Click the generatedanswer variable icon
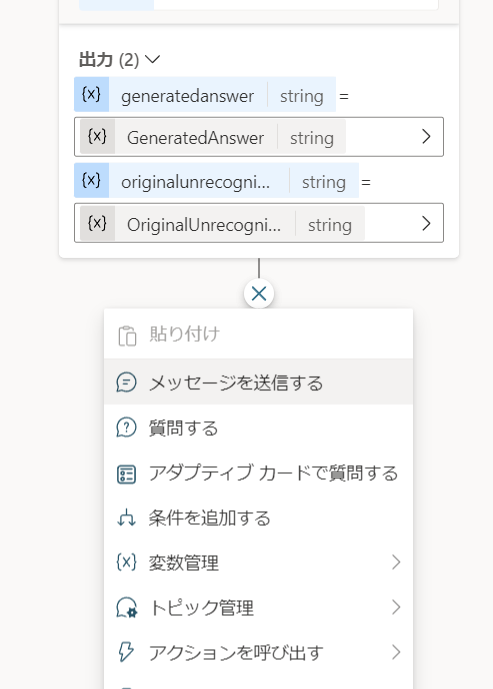 click(x=91, y=94)
